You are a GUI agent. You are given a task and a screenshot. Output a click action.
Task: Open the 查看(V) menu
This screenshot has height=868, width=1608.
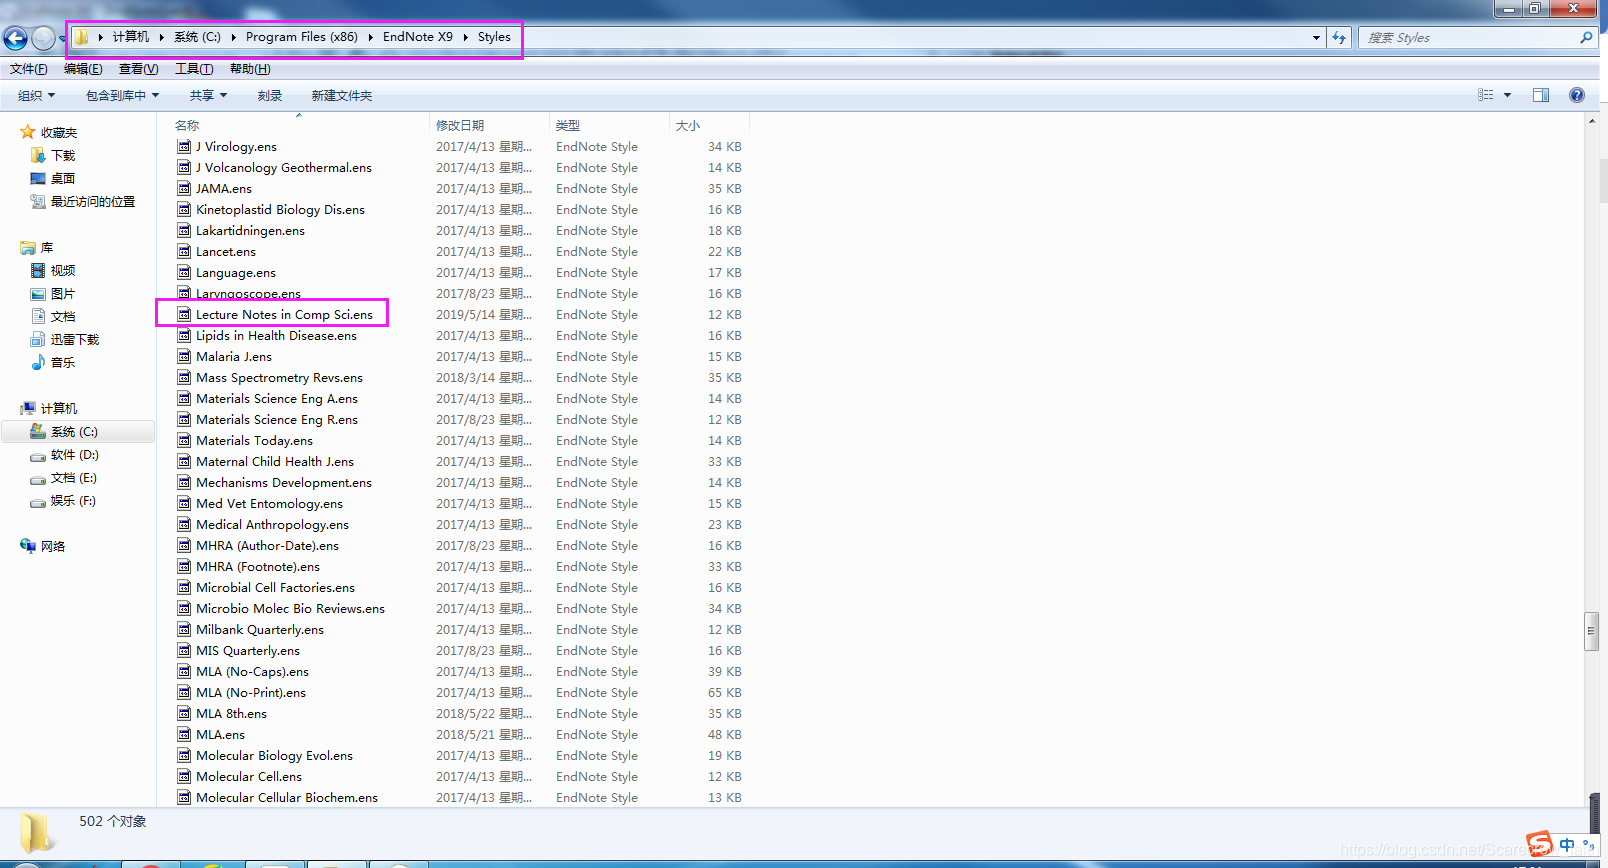(x=138, y=69)
